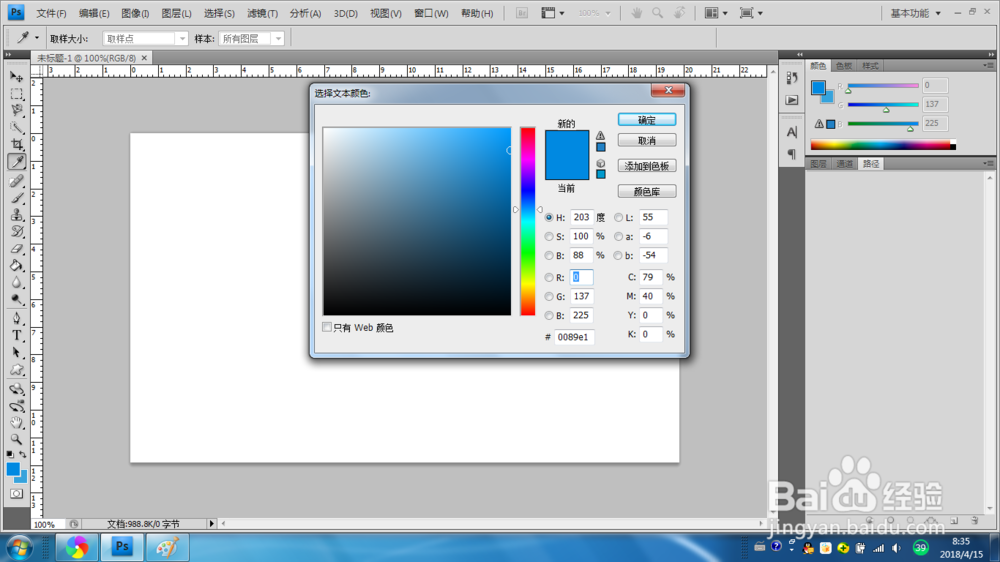The height and width of the screenshot is (562, 1000).
Task: Select the L lightness radio button
Action: pyautogui.click(x=618, y=218)
